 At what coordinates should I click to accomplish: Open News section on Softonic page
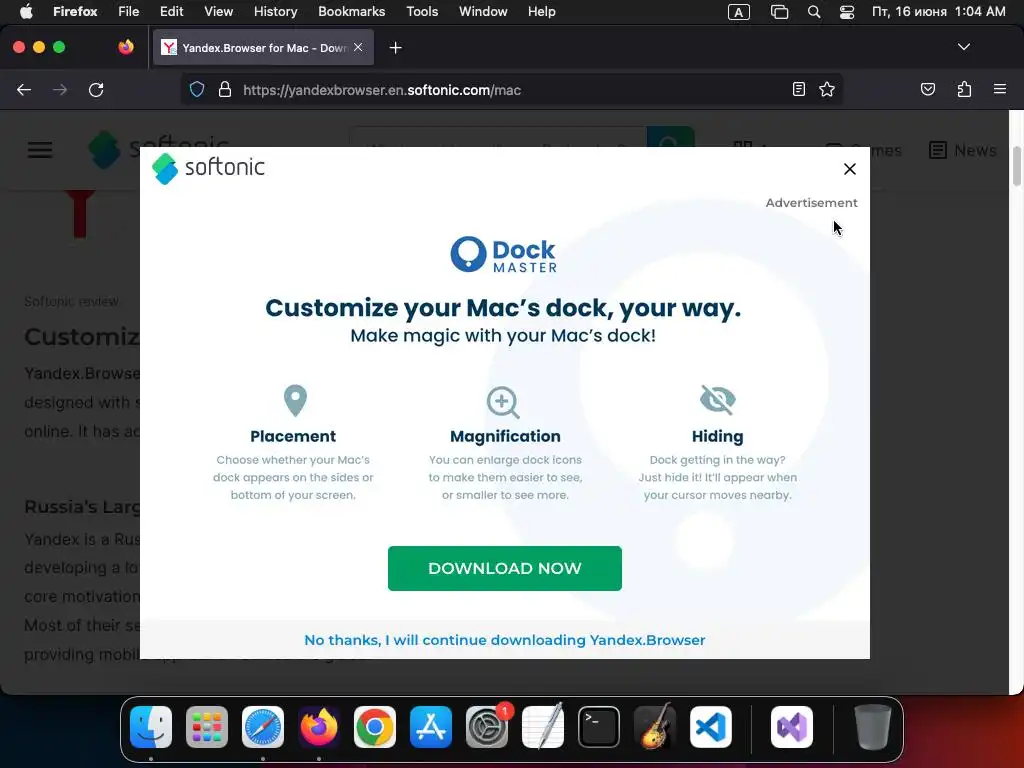(963, 150)
